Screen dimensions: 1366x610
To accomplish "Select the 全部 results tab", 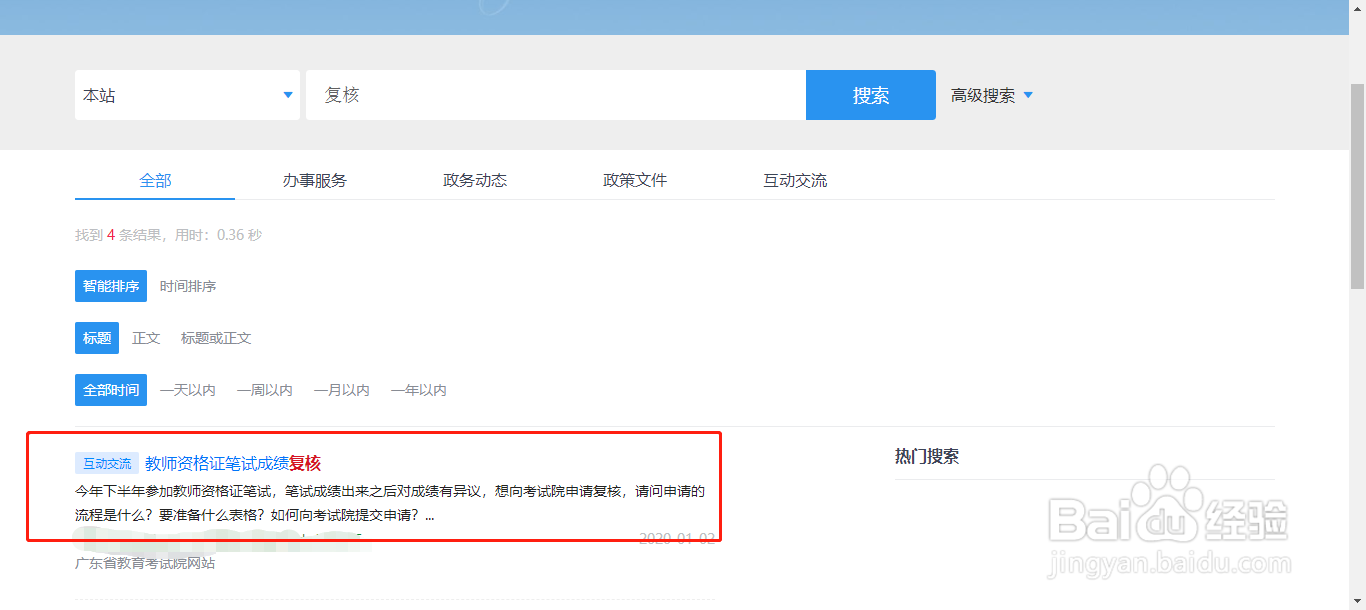I will tap(154, 180).
